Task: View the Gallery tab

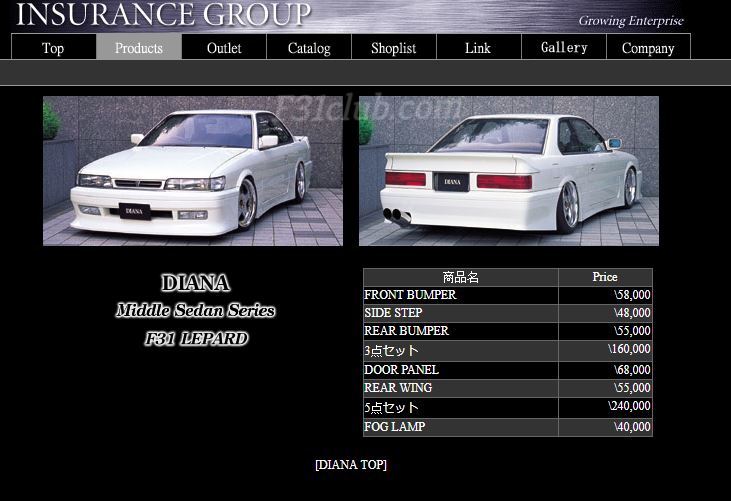Action: point(564,47)
